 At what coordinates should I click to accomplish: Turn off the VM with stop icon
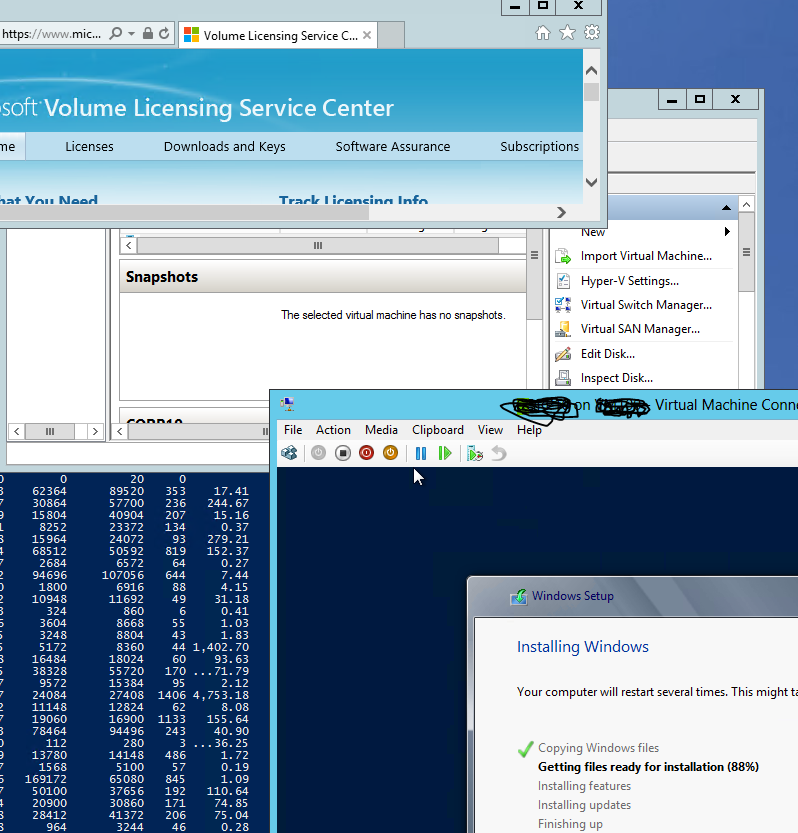click(343, 453)
